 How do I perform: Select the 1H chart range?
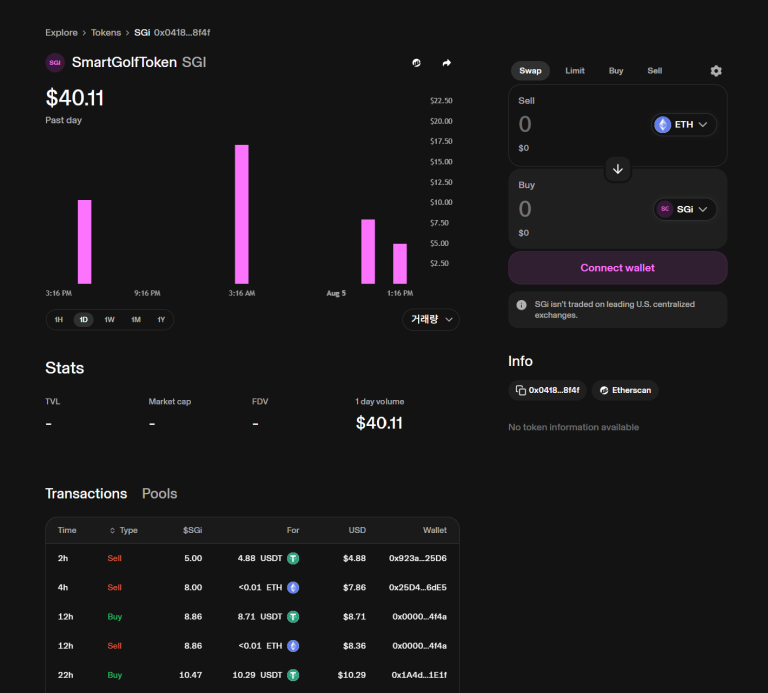[x=59, y=320]
